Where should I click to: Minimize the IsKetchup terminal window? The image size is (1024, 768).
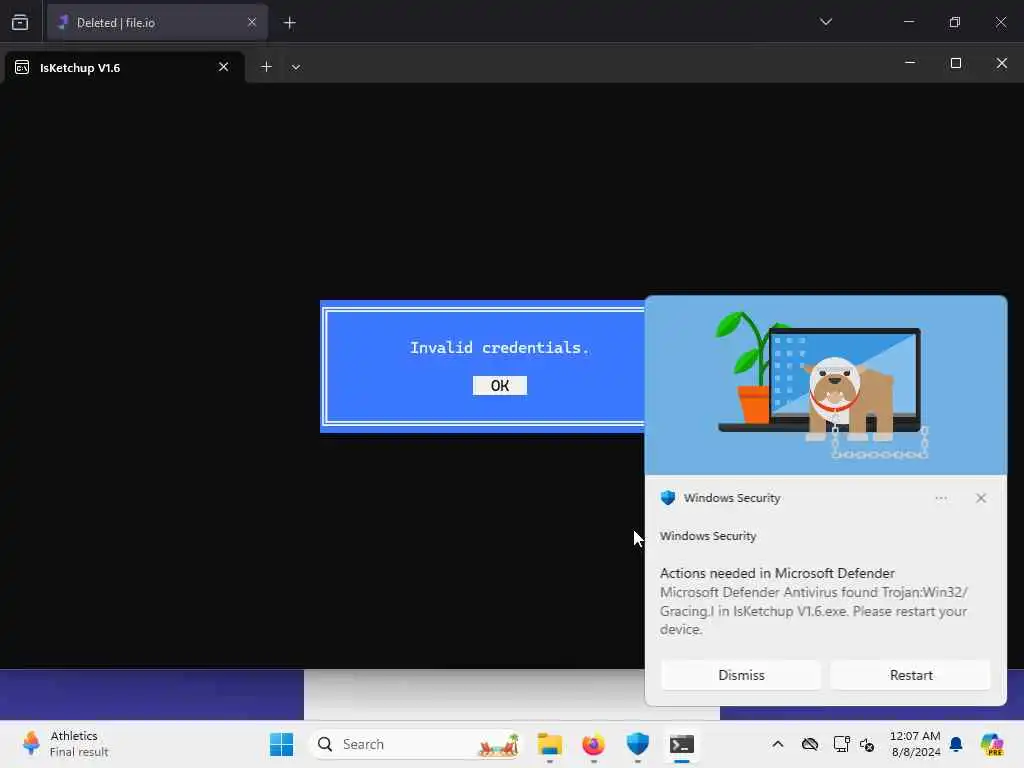click(910, 63)
